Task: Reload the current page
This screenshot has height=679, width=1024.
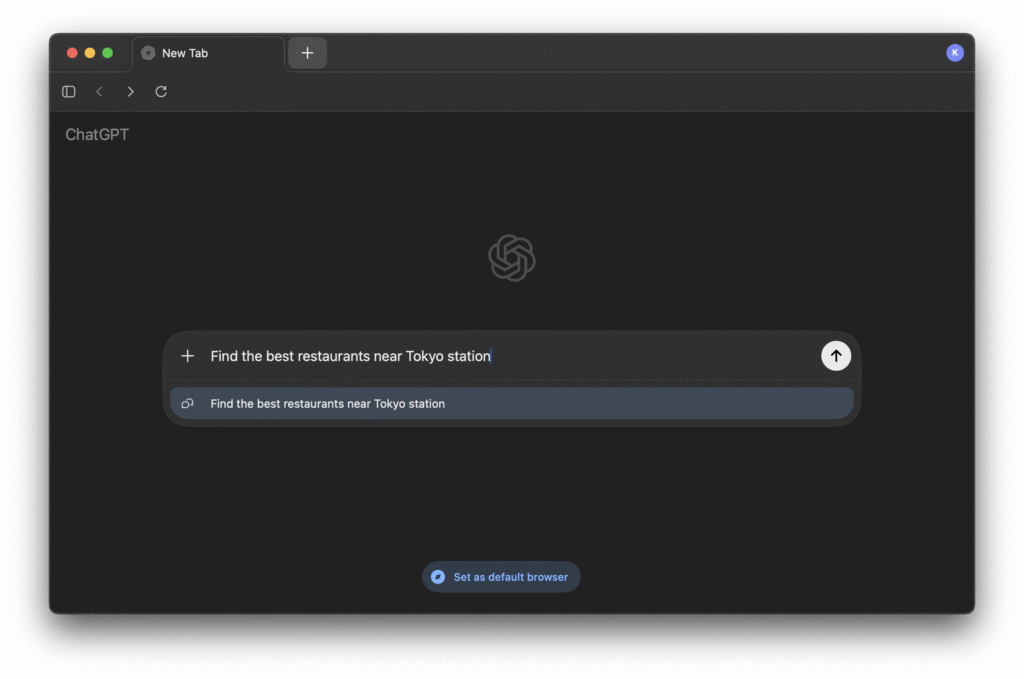Action: tap(161, 92)
